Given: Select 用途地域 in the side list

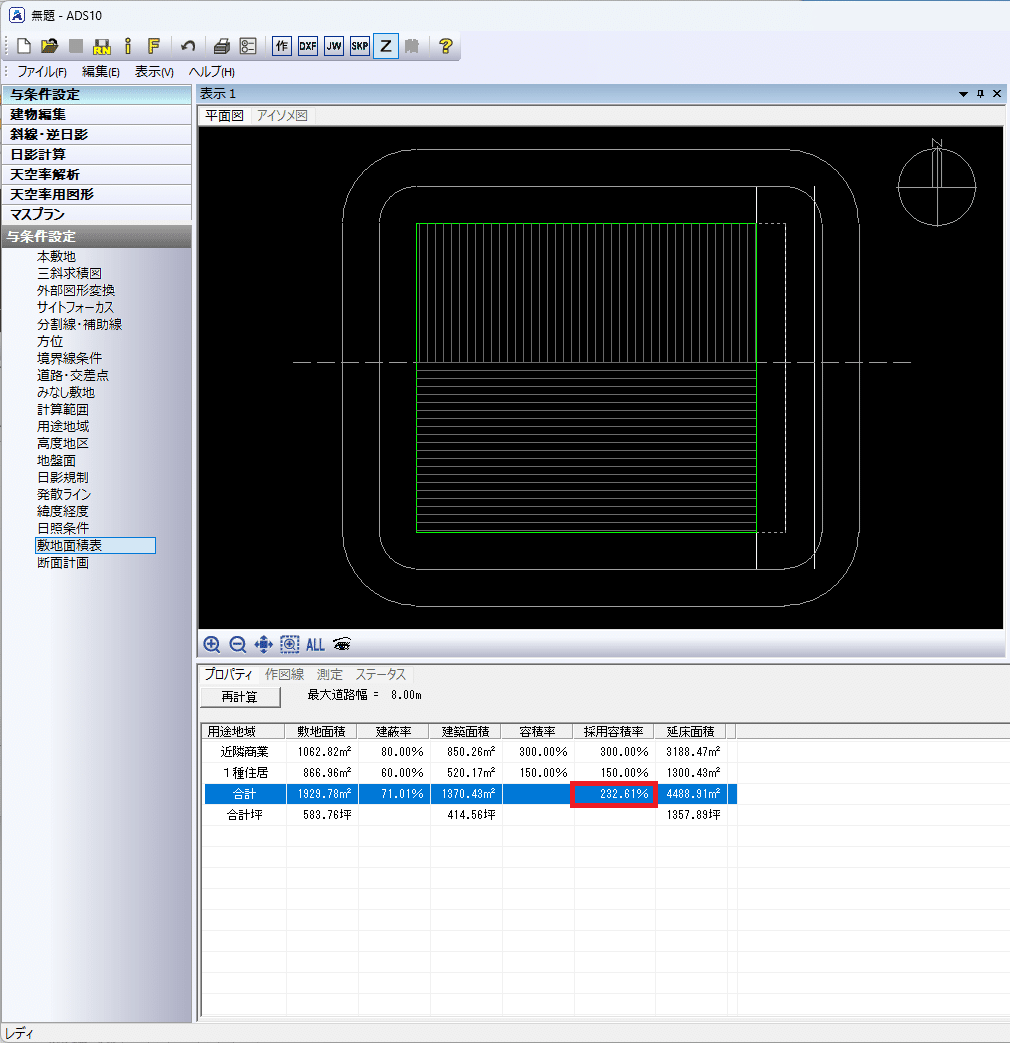Looking at the screenshot, I should tap(63, 426).
